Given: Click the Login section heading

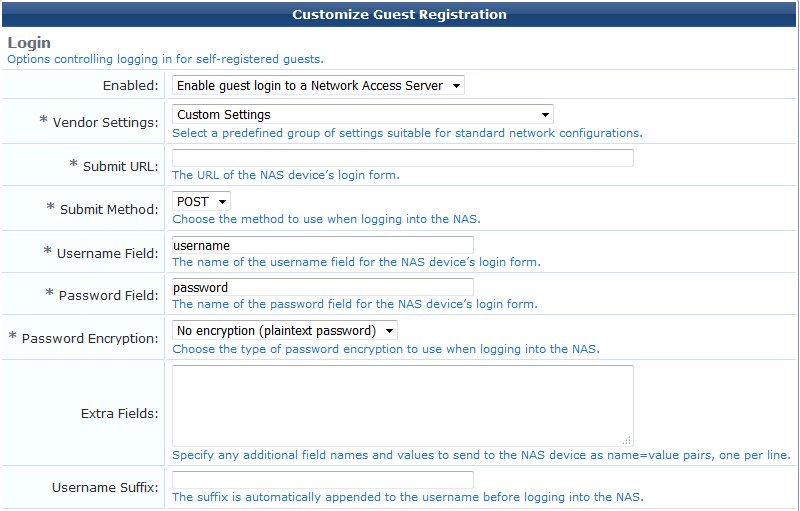Looking at the screenshot, I should click(x=29, y=43).
